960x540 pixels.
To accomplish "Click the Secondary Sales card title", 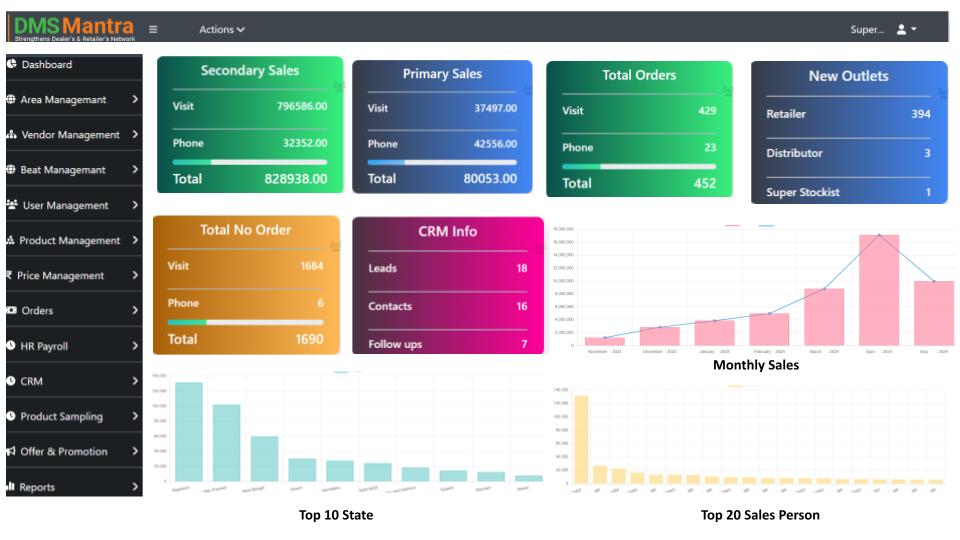I will click(249, 71).
